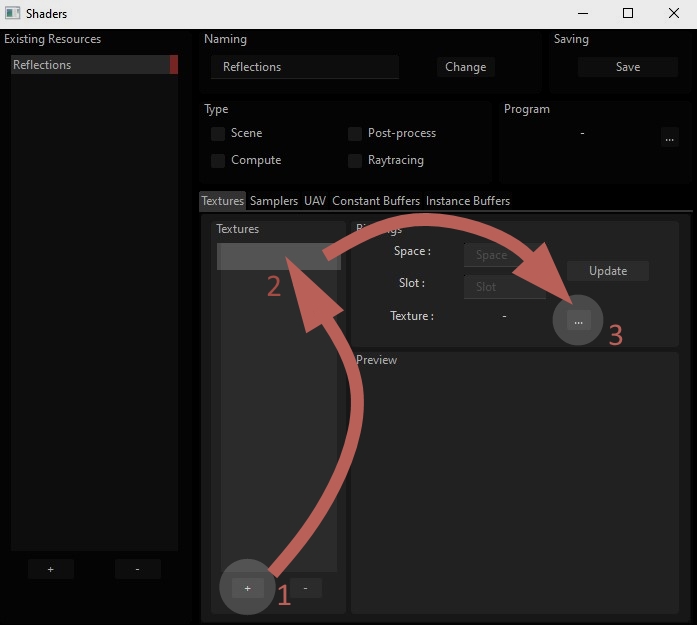Viewport: 697px width, 625px height.
Task: Toggle the Compute type checkbox
Action: pyautogui.click(x=218, y=160)
